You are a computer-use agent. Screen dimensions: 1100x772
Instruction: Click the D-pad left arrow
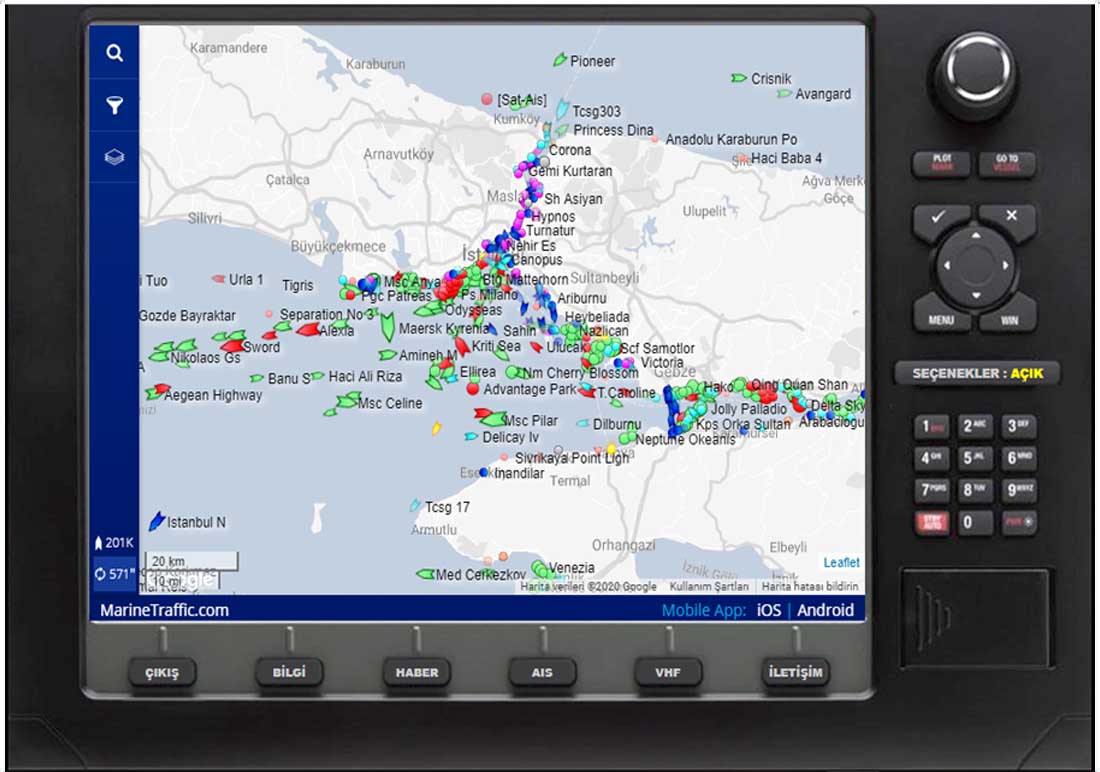[x=947, y=265]
